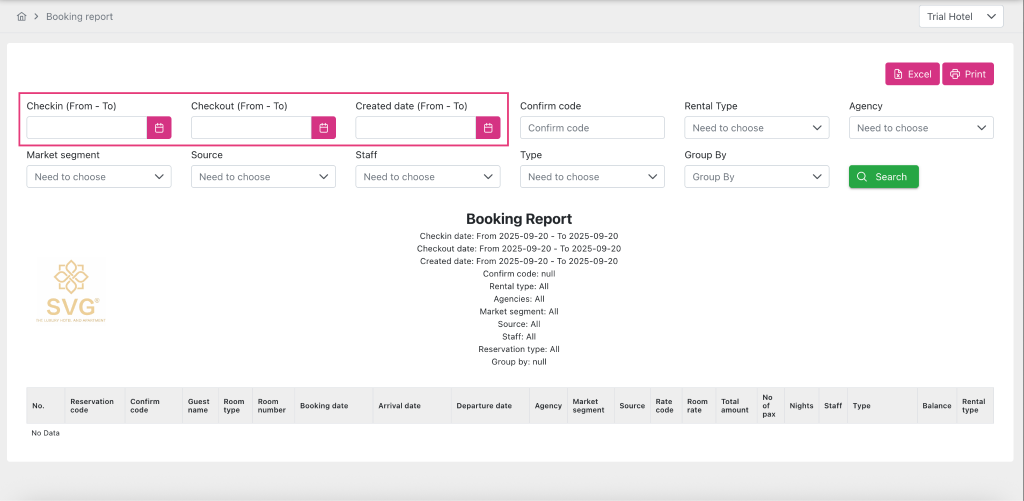Print the booking report
Screen dimensions: 1024x501
(x=967, y=74)
